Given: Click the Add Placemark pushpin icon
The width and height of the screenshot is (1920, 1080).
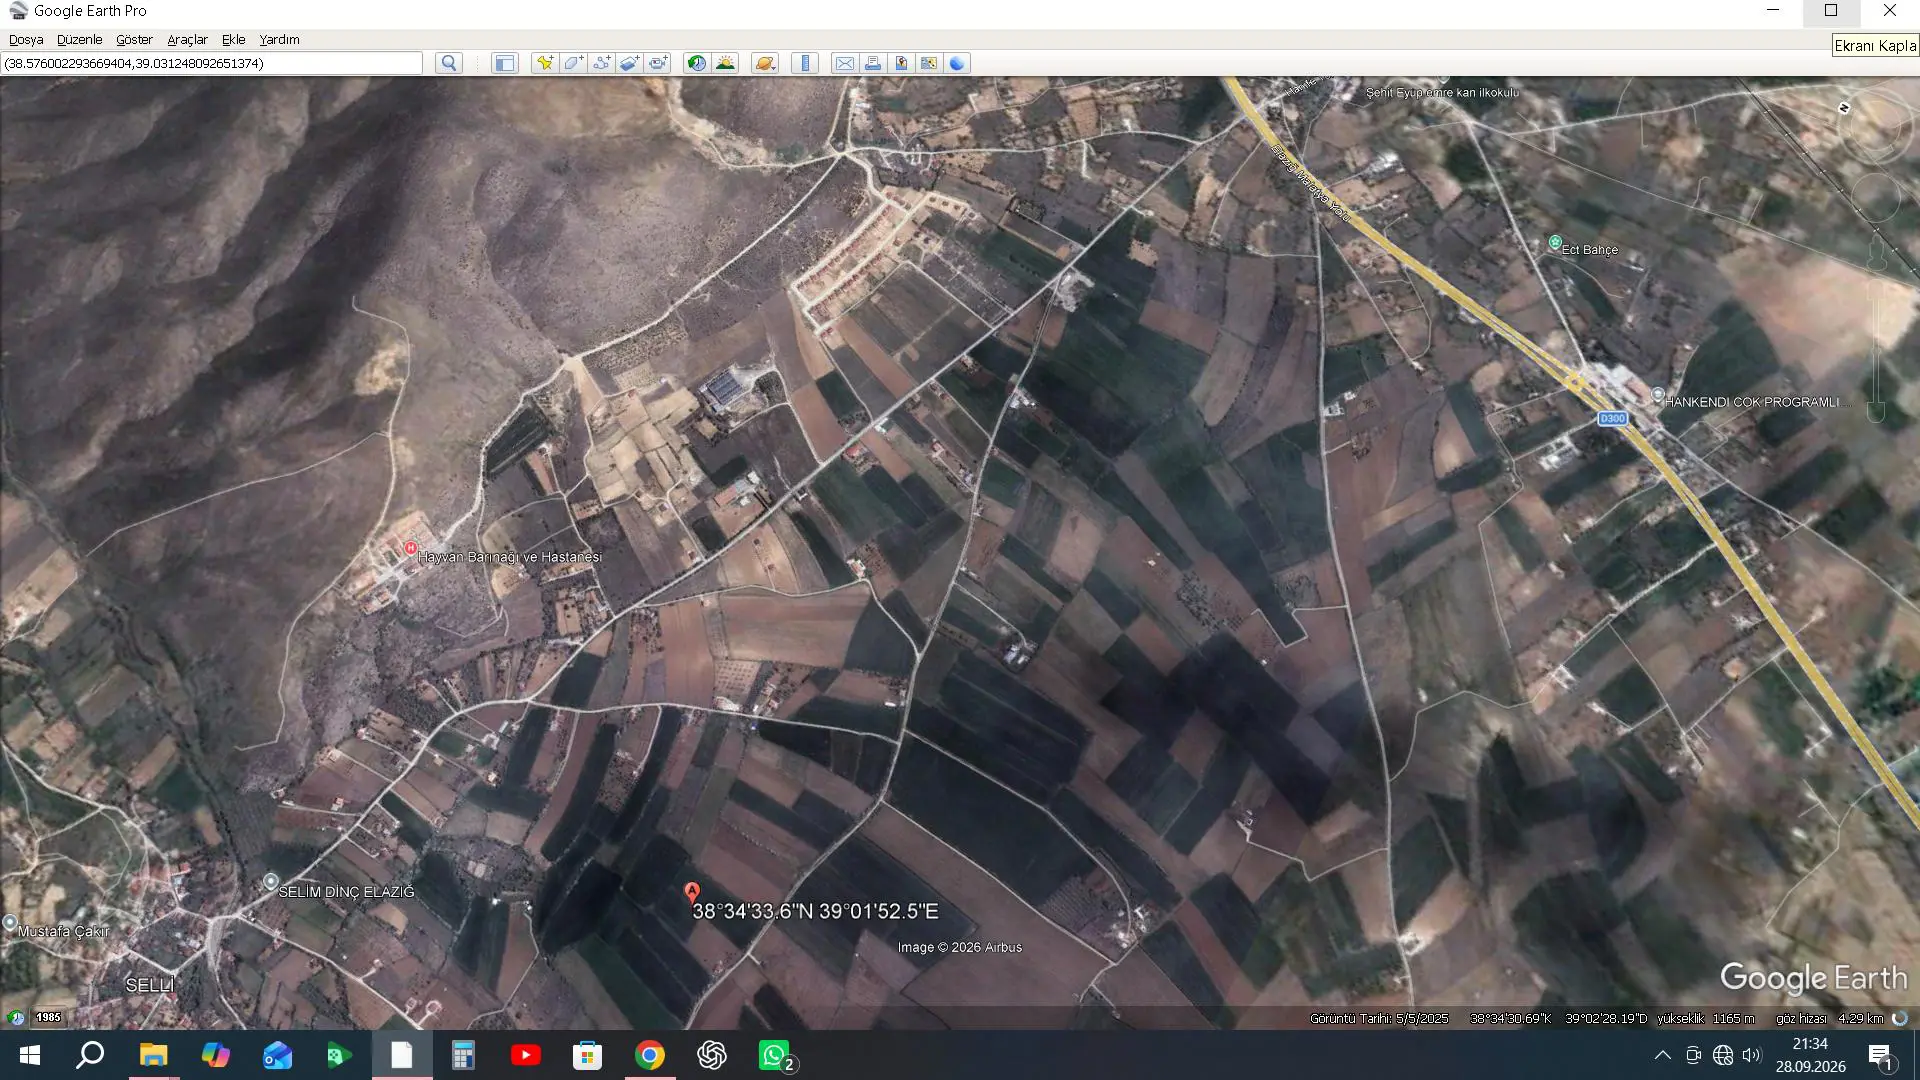Looking at the screenshot, I should click(544, 63).
